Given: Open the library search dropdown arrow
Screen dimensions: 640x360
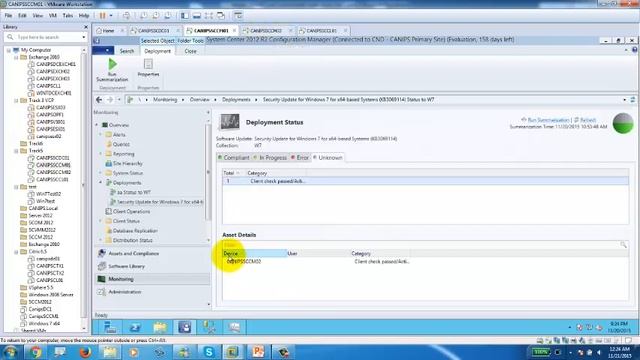Looking at the screenshot, I should [x=84, y=37].
